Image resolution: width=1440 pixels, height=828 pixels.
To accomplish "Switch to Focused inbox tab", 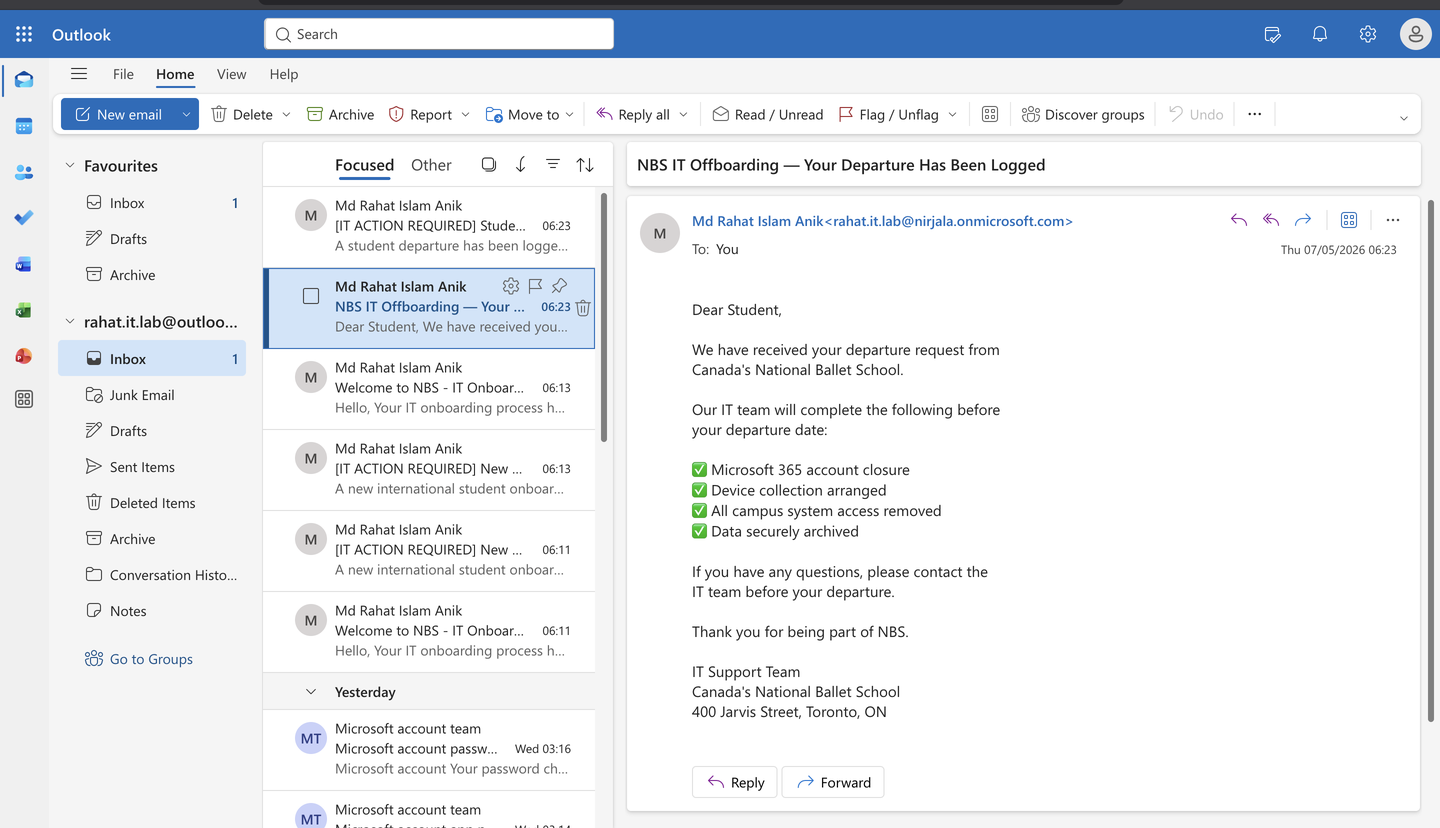I will click(364, 165).
